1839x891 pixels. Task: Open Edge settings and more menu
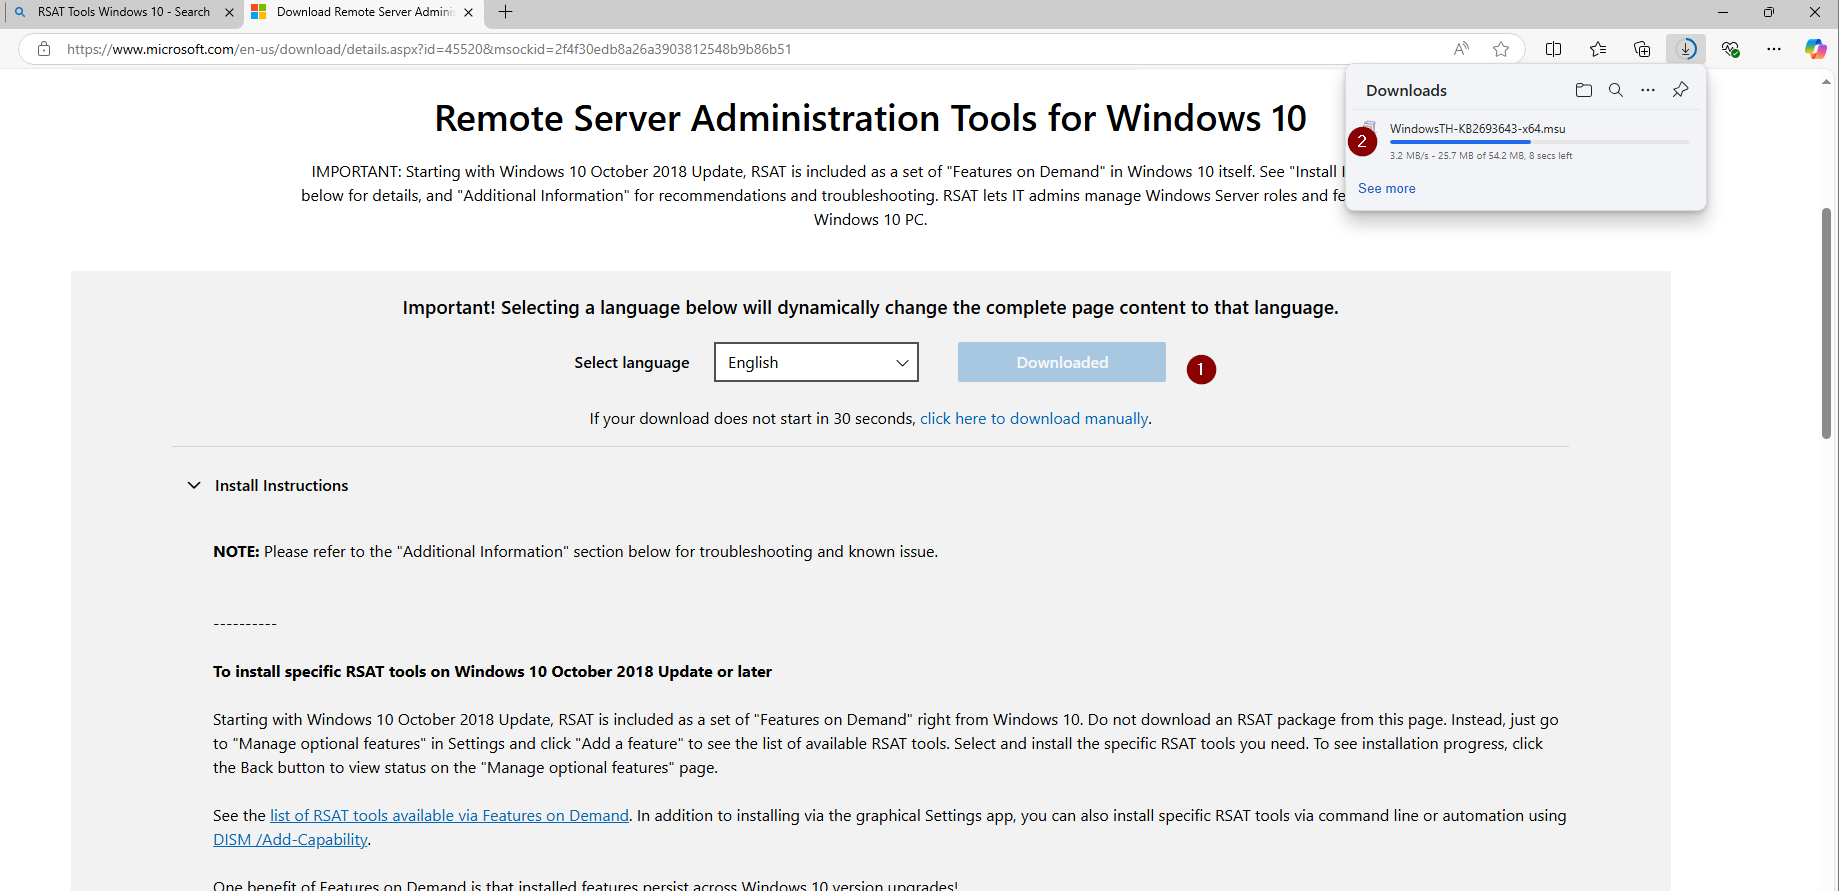(x=1774, y=49)
